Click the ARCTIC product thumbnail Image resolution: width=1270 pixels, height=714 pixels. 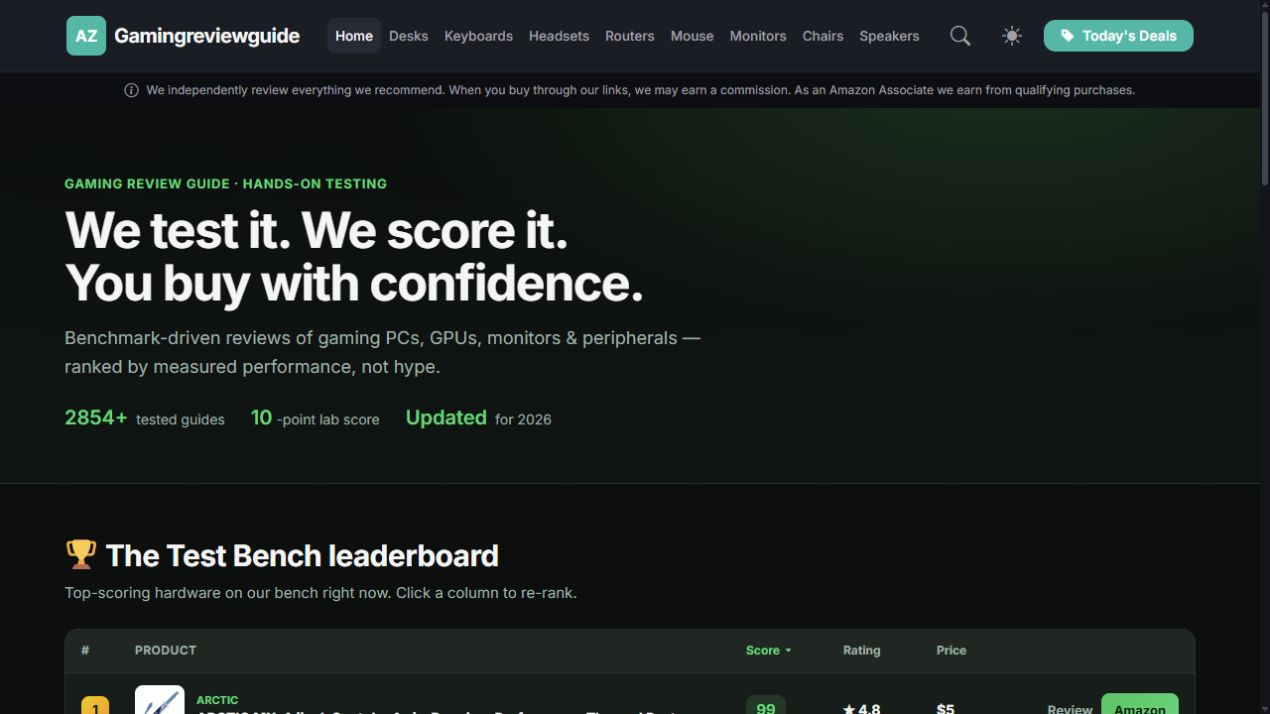(x=160, y=700)
